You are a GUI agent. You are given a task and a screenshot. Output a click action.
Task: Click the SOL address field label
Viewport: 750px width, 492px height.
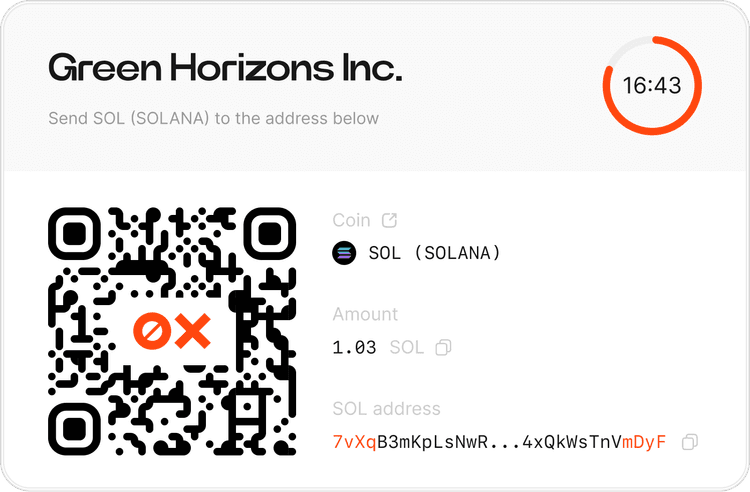pyautogui.click(x=386, y=409)
